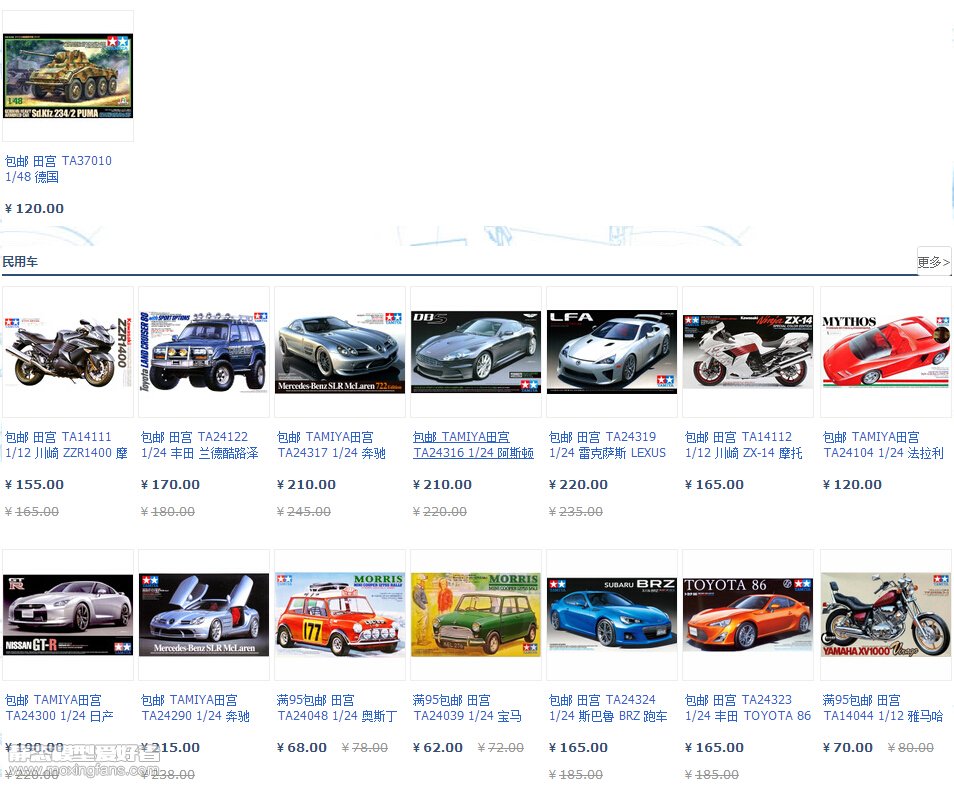Click the struck-through ¥245.00 original price
Viewport: 954px width, 785px height.
(304, 512)
